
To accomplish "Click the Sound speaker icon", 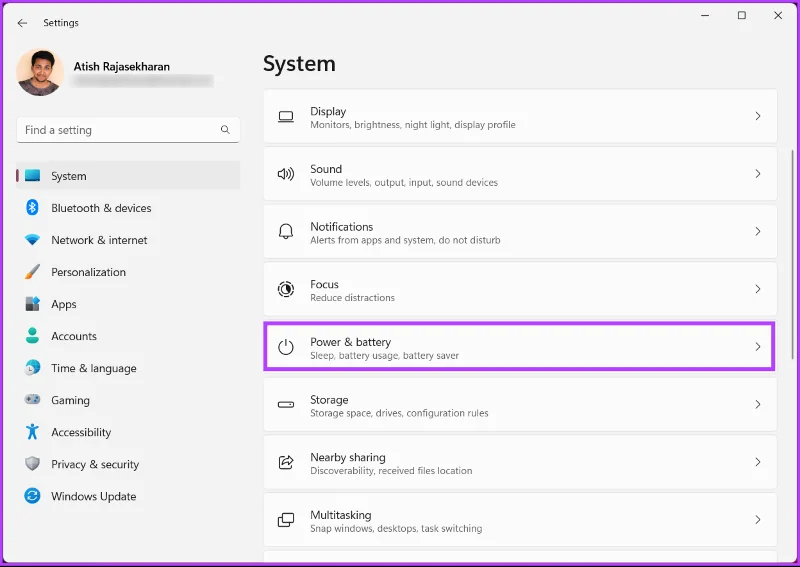I will point(286,174).
